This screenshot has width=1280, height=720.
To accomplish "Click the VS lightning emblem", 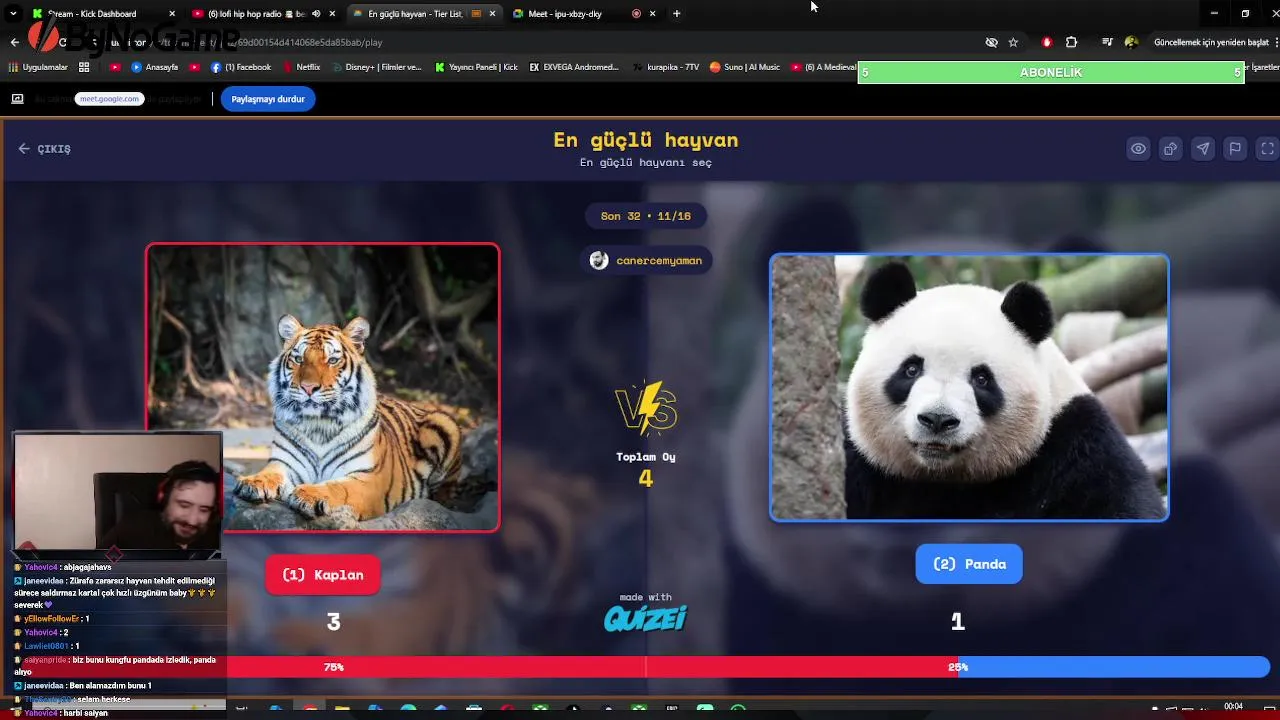I will pyautogui.click(x=646, y=408).
